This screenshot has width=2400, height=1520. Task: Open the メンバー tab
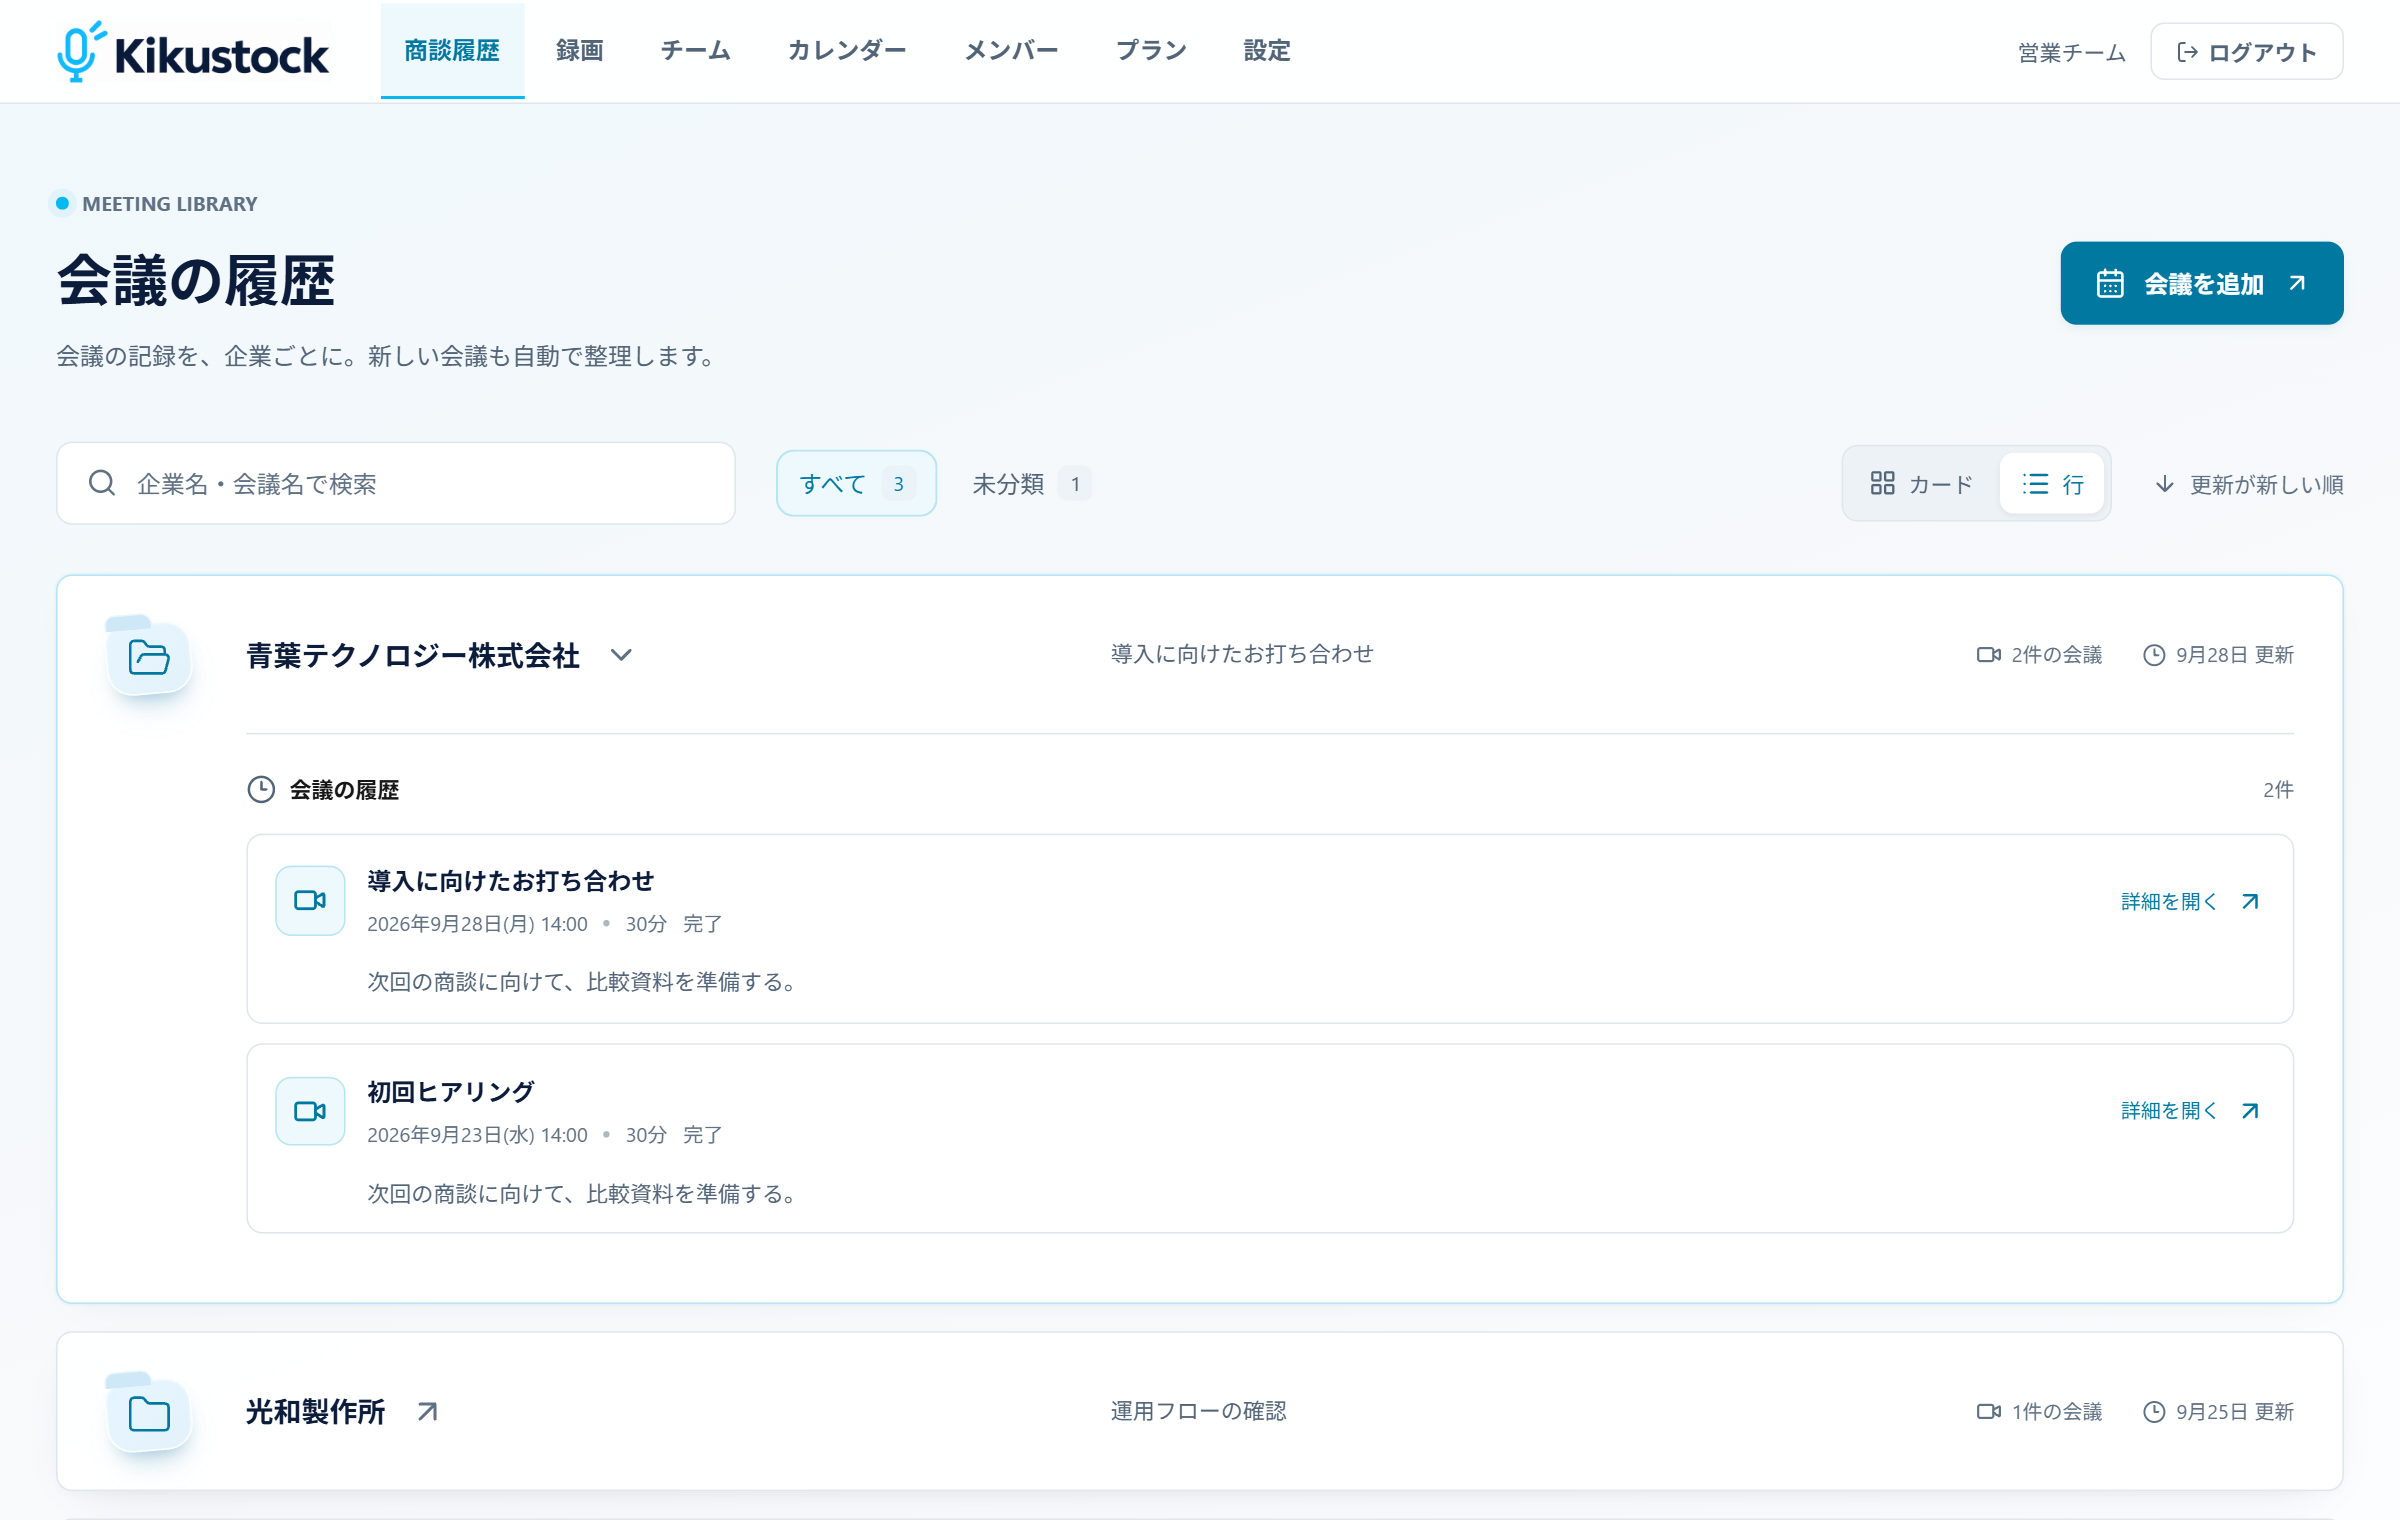(1011, 51)
